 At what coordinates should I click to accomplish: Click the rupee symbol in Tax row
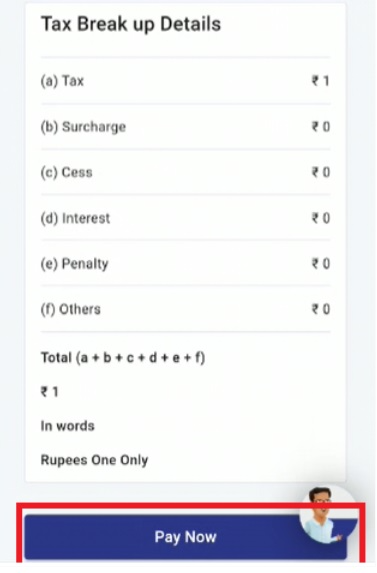tap(315, 81)
